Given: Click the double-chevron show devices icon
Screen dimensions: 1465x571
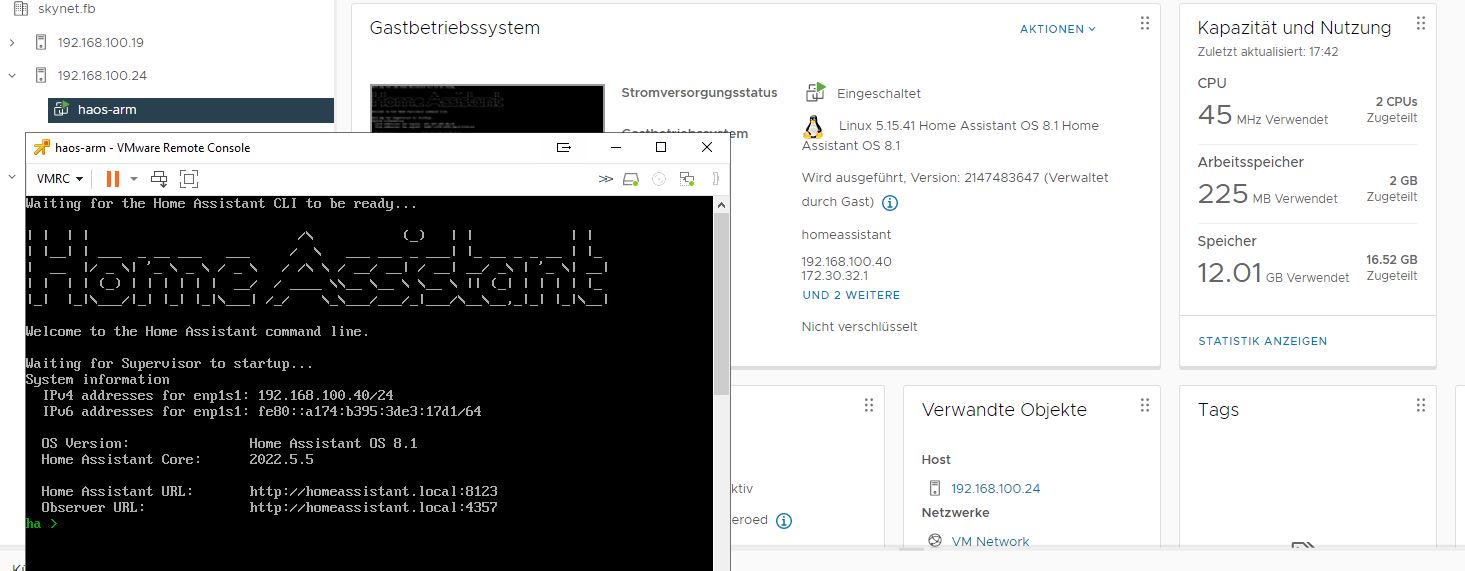Looking at the screenshot, I should [x=606, y=179].
